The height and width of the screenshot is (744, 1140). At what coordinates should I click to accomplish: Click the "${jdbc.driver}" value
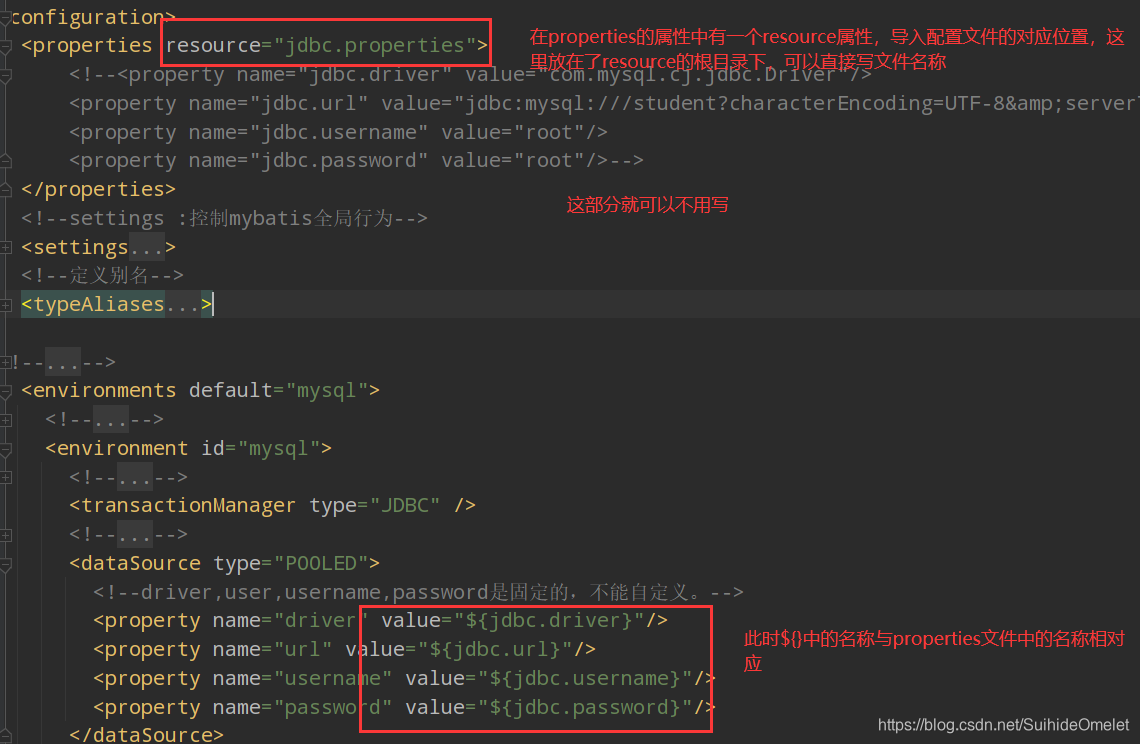[550, 620]
